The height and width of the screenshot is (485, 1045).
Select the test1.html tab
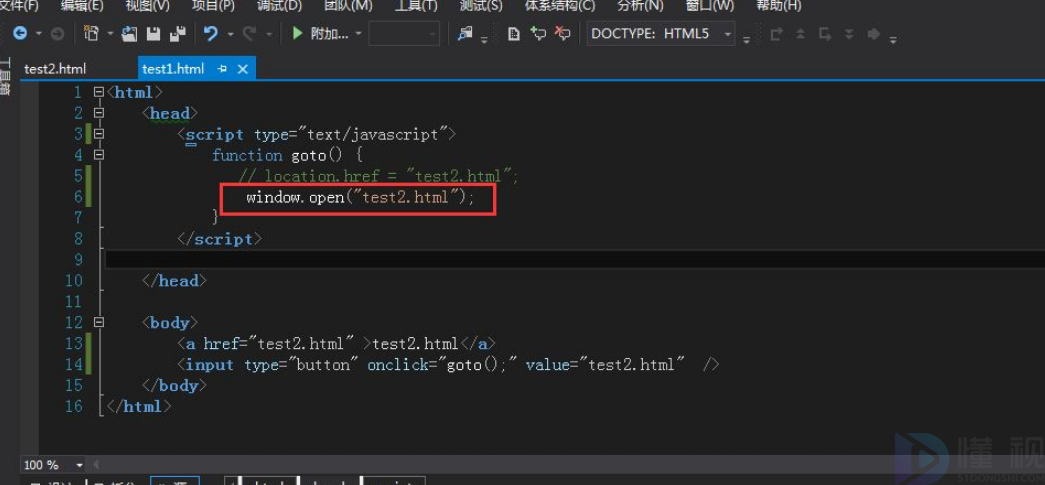tap(173, 69)
